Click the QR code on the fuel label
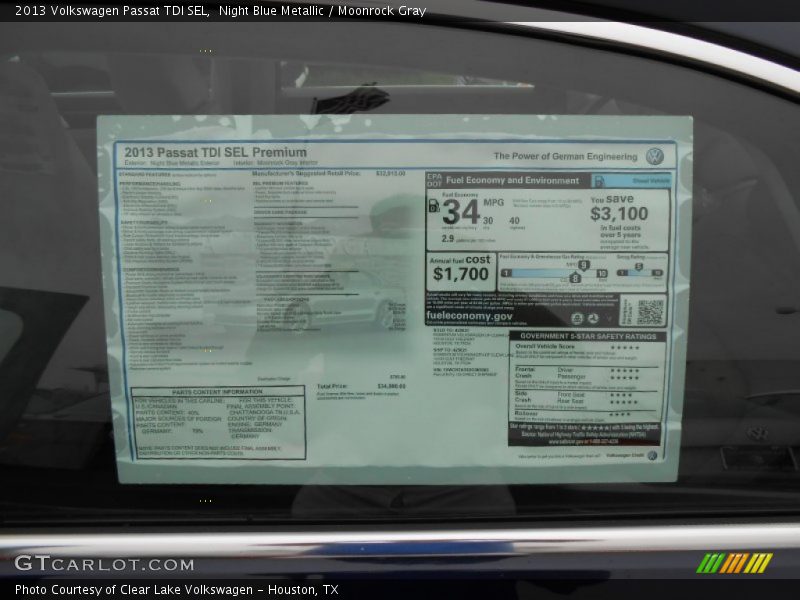The height and width of the screenshot is (600, 800). coord(649,312)
